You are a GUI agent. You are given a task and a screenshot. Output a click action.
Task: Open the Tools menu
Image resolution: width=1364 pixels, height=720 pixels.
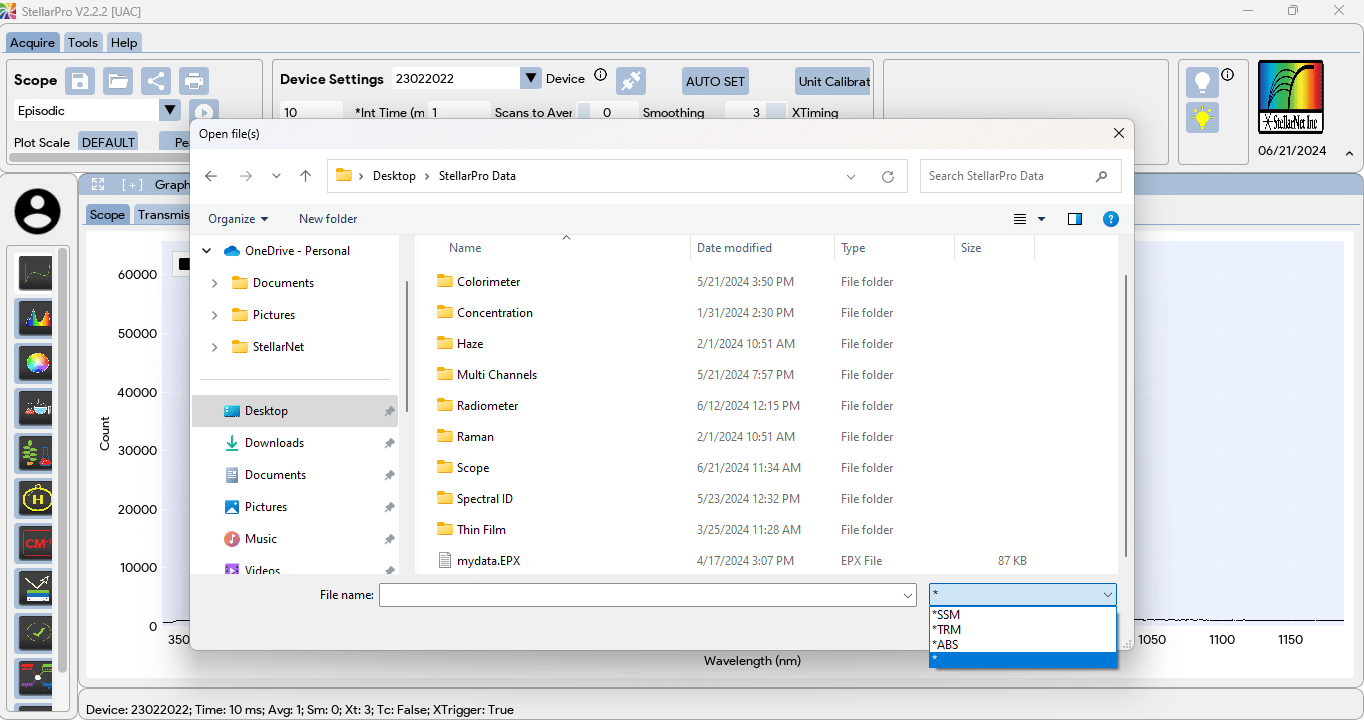coord(82,42)
